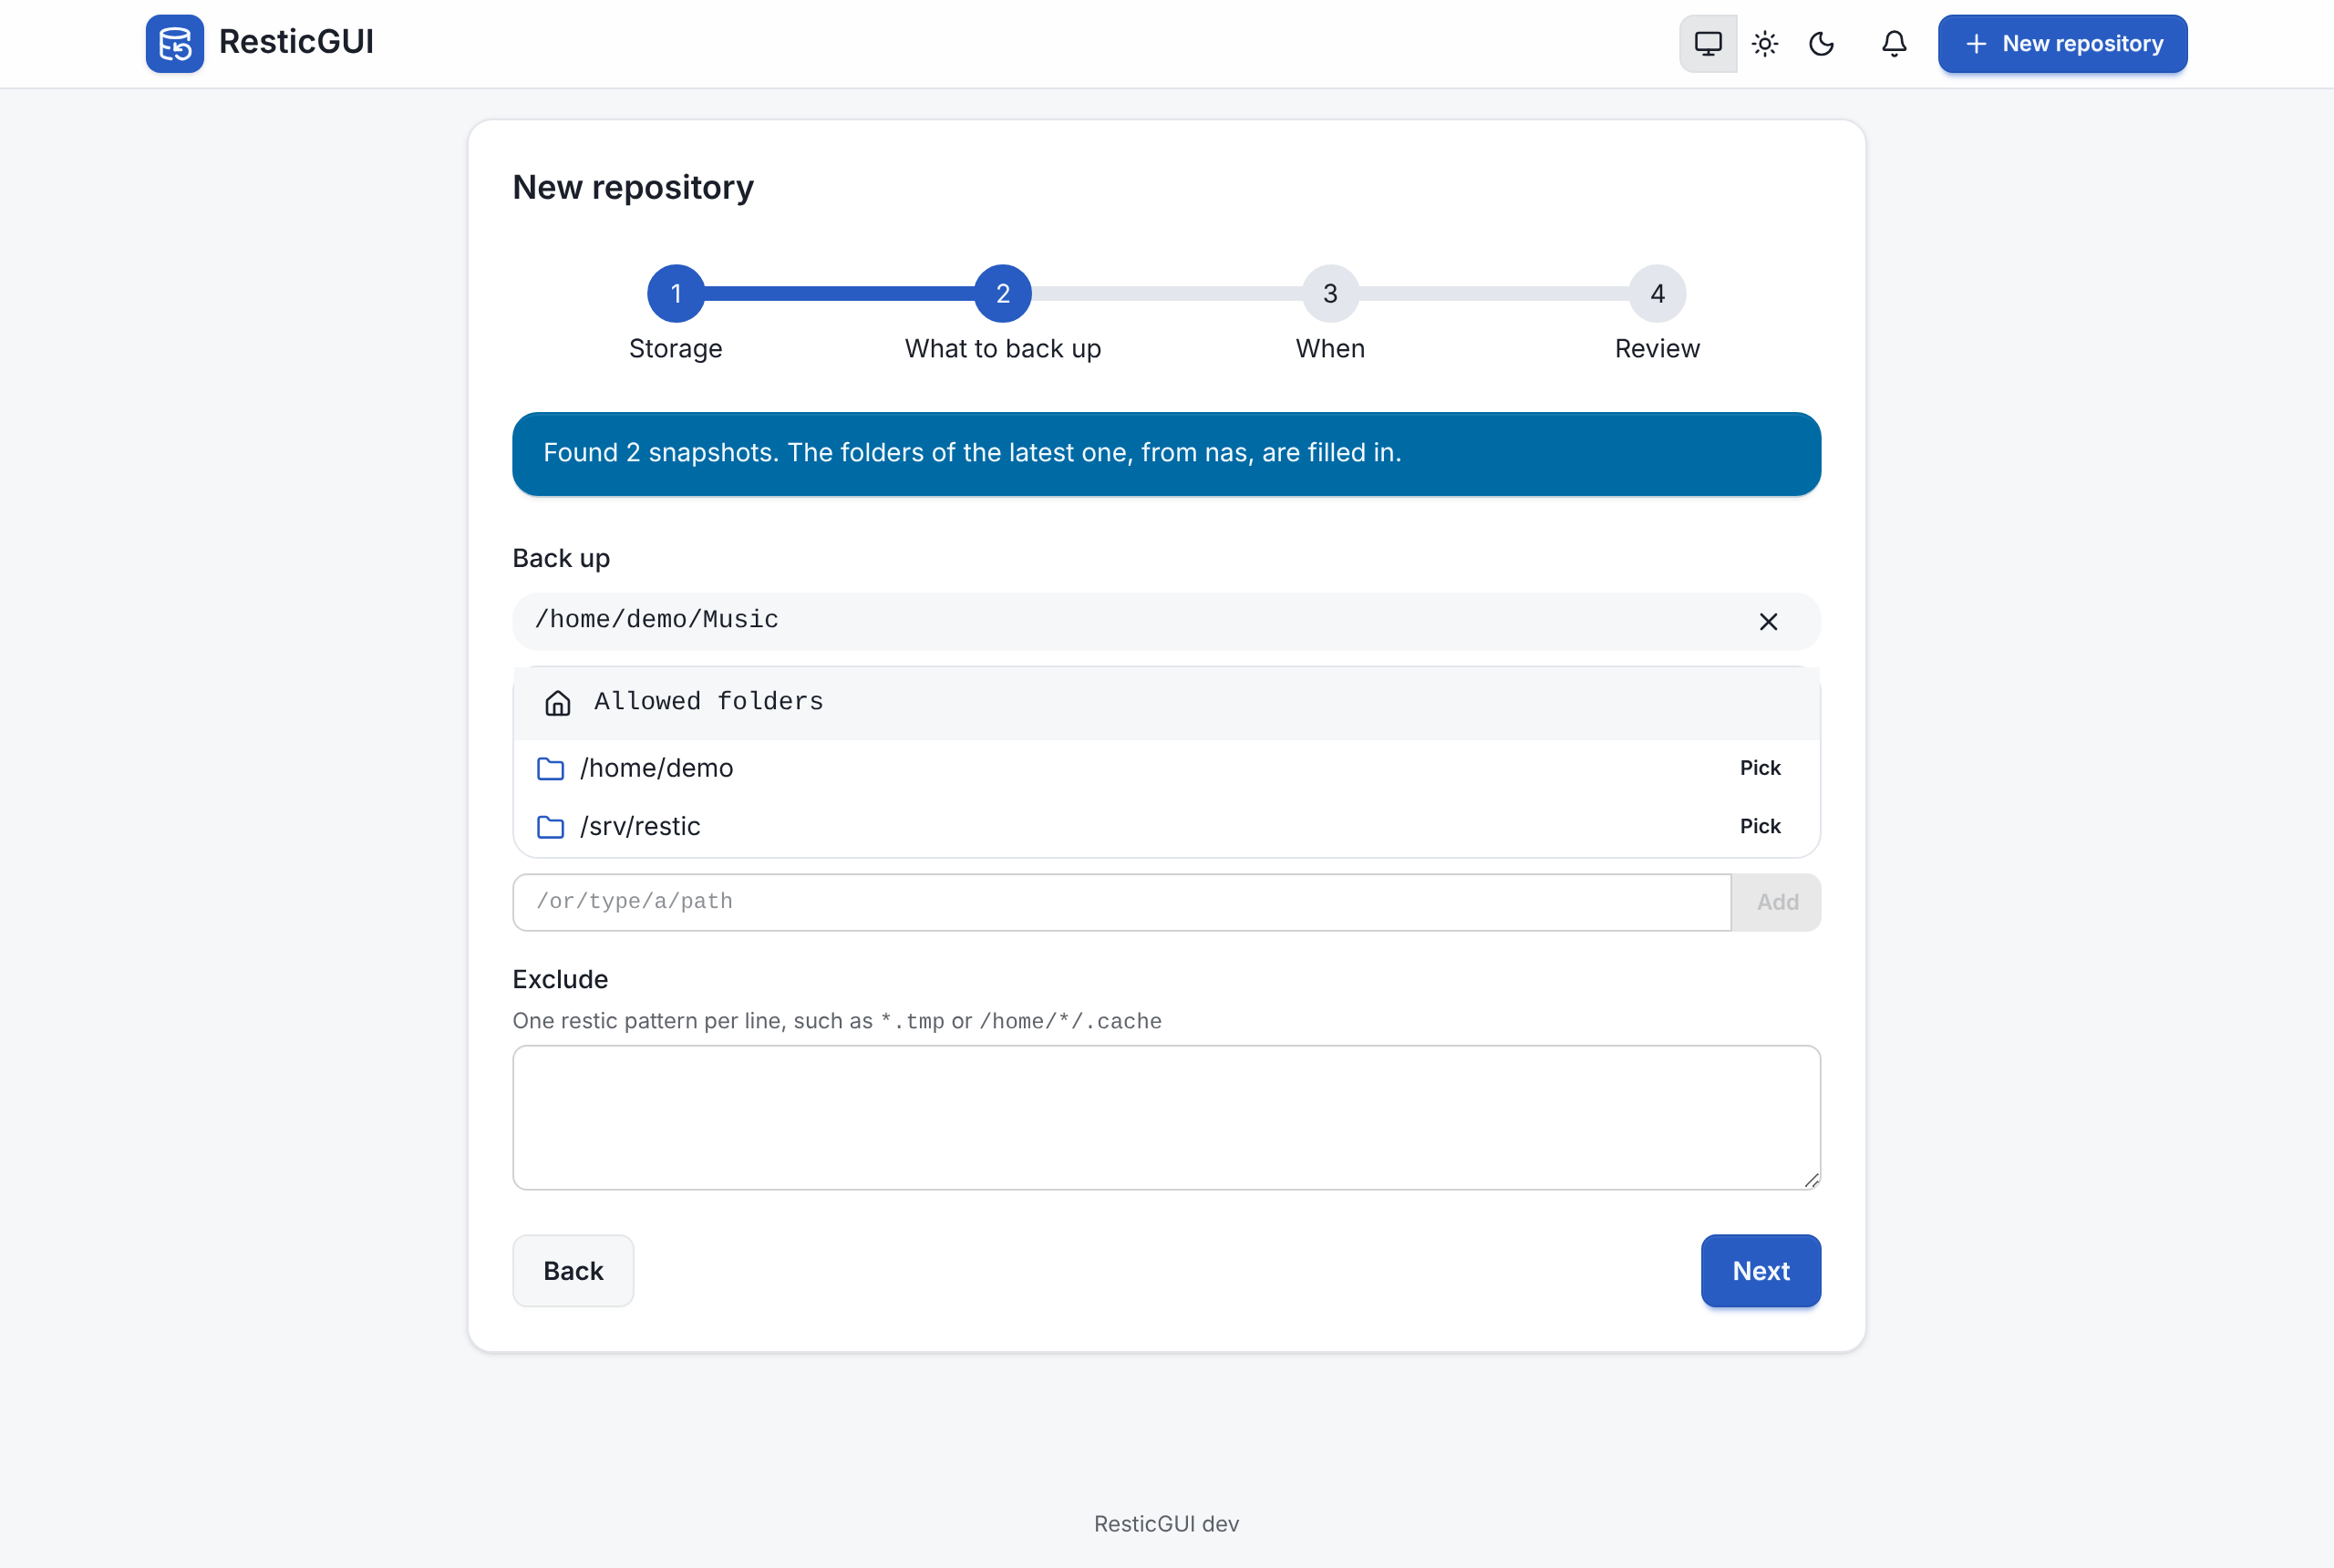Go to step 1 Storage

click(x=676, y=293)
